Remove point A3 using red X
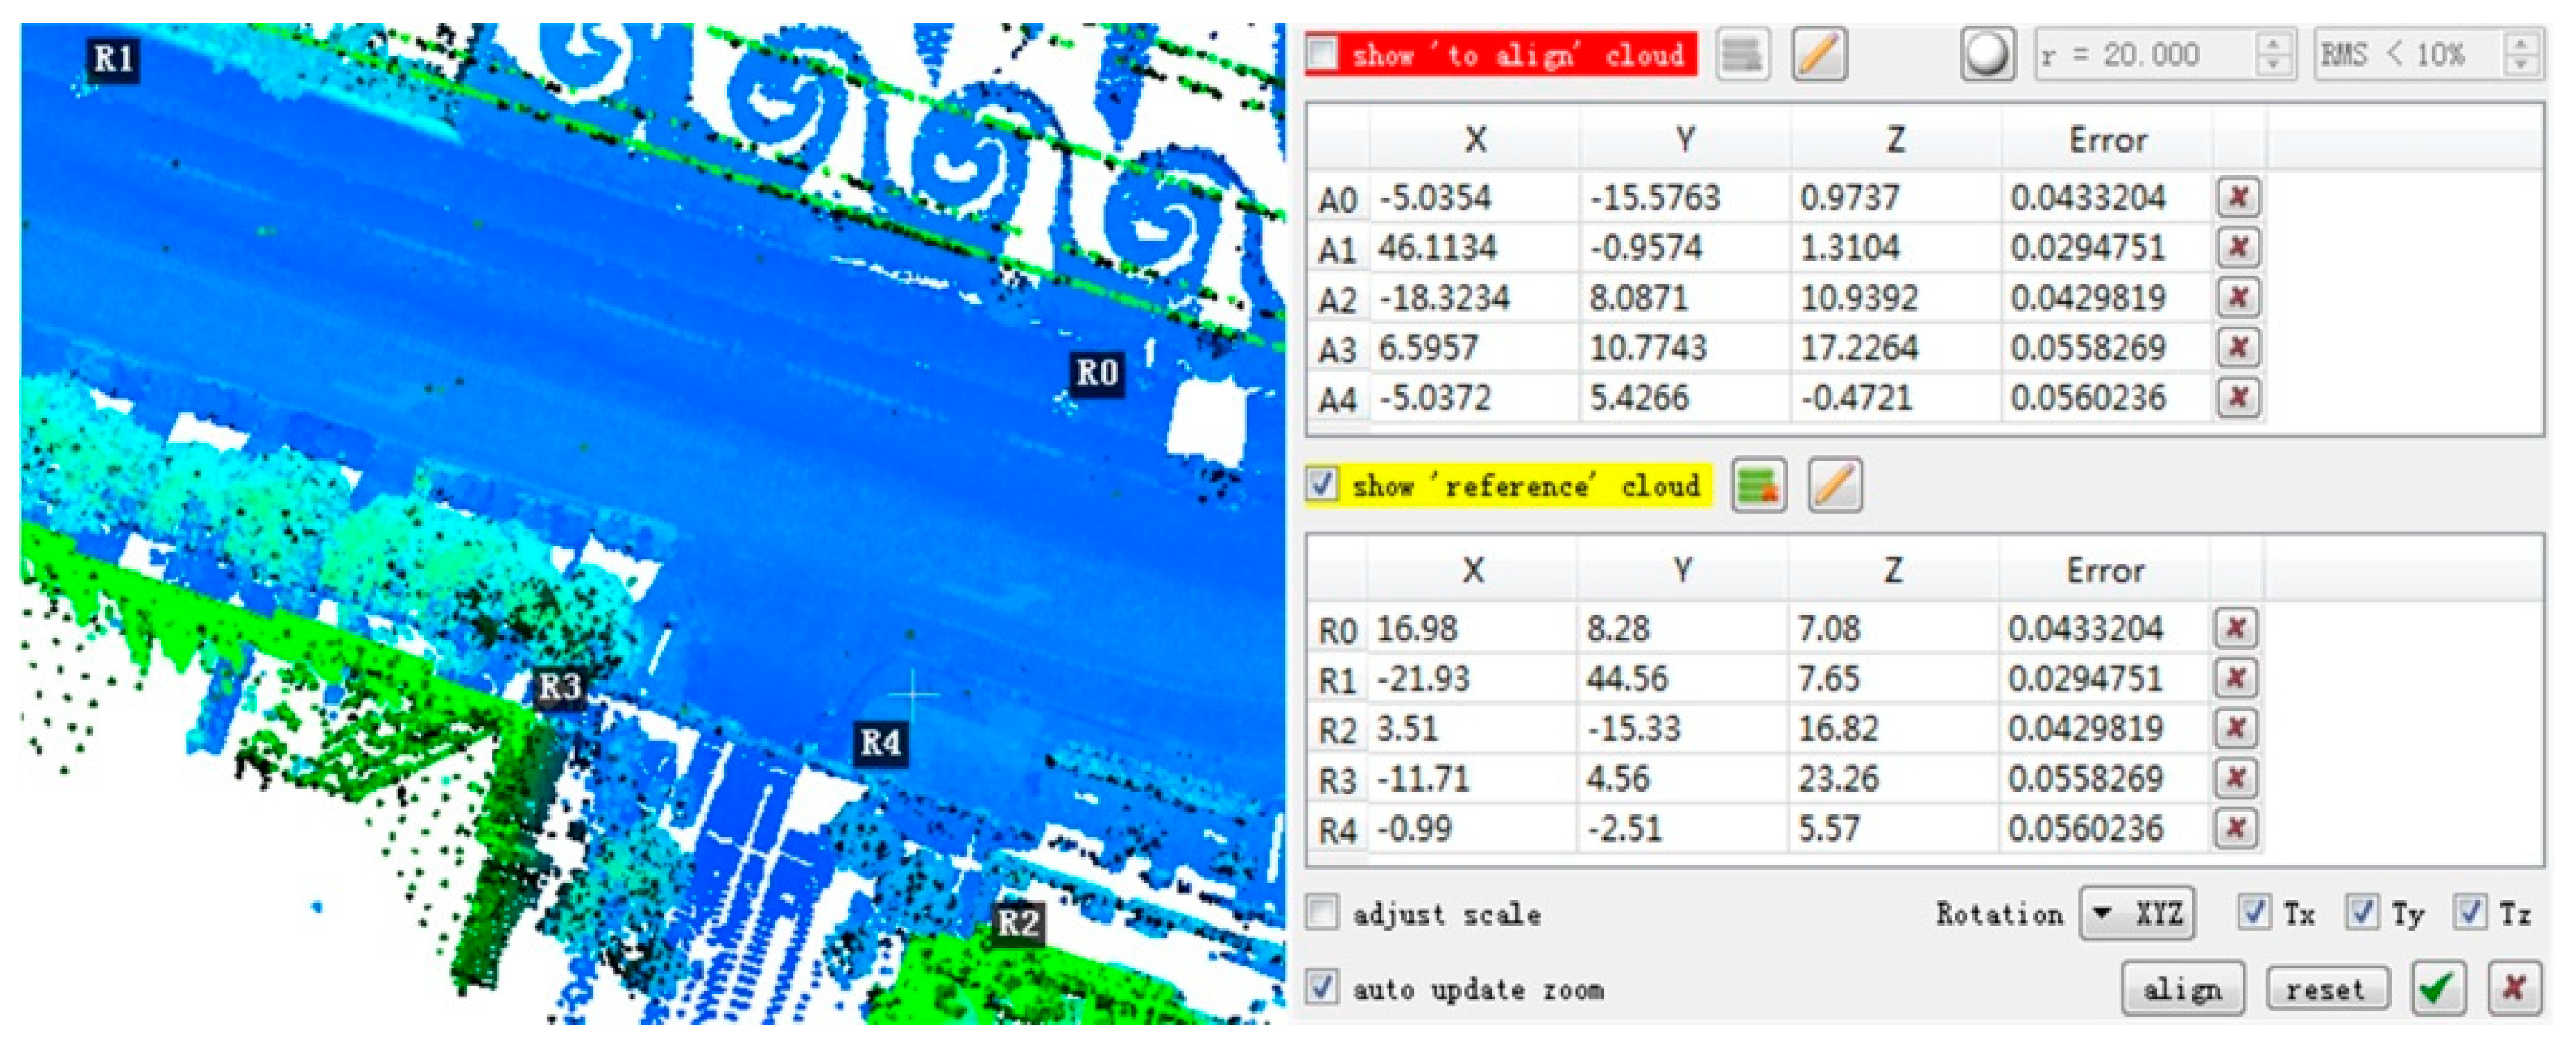Viewport: 2576px width, 1044px height. pyautogui.click(x=2238, y=347)
